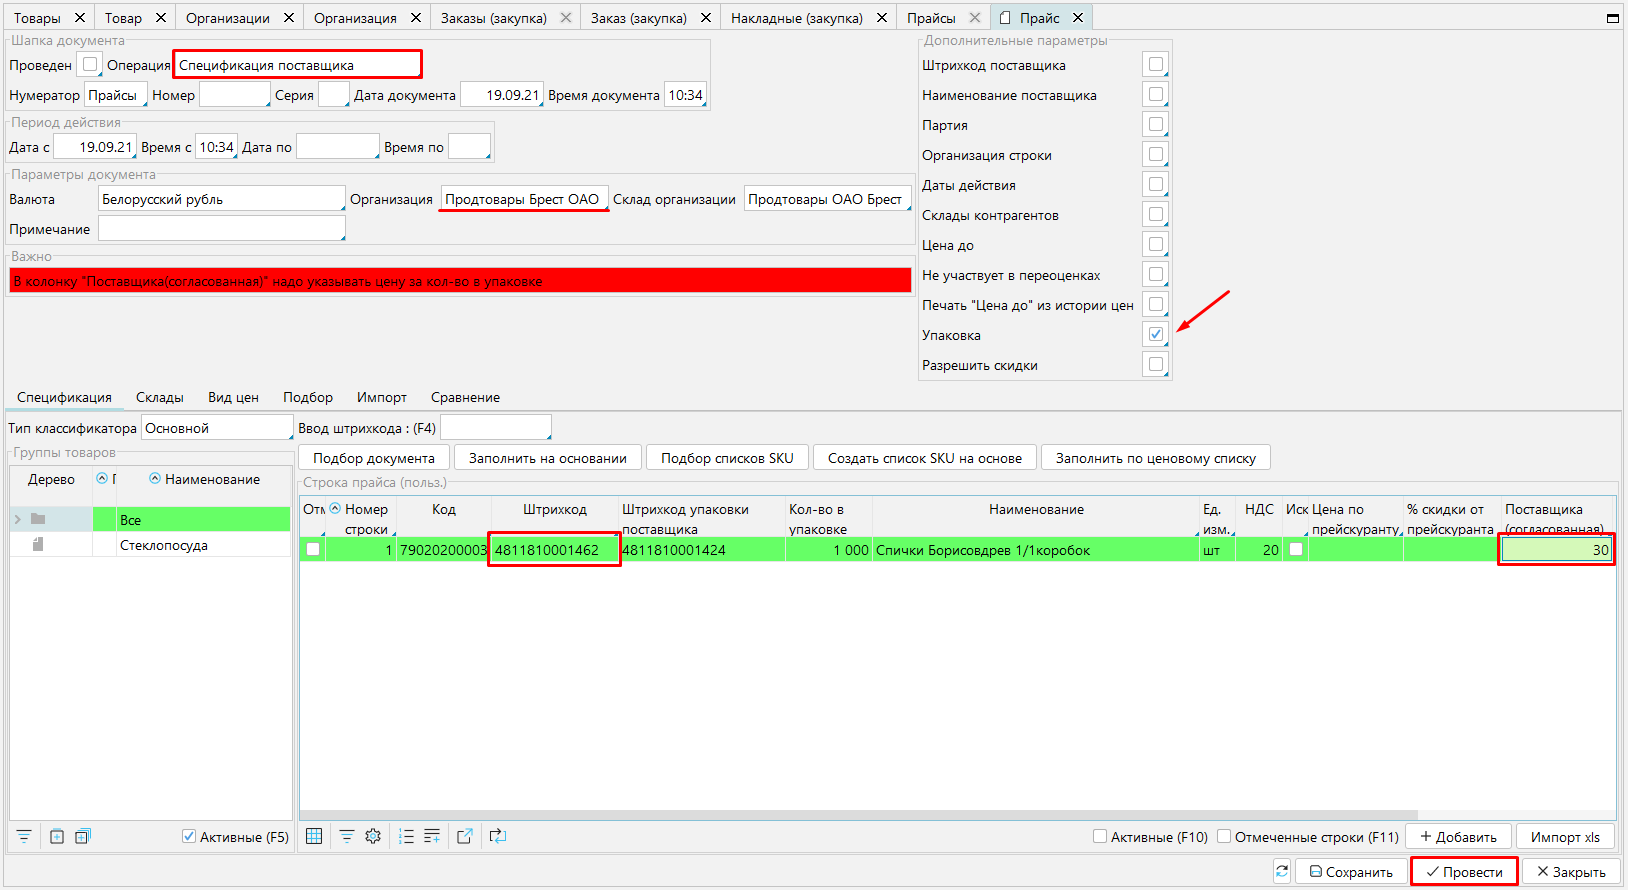Click the list-with-plus icon in table toolbar

(432, 837)
